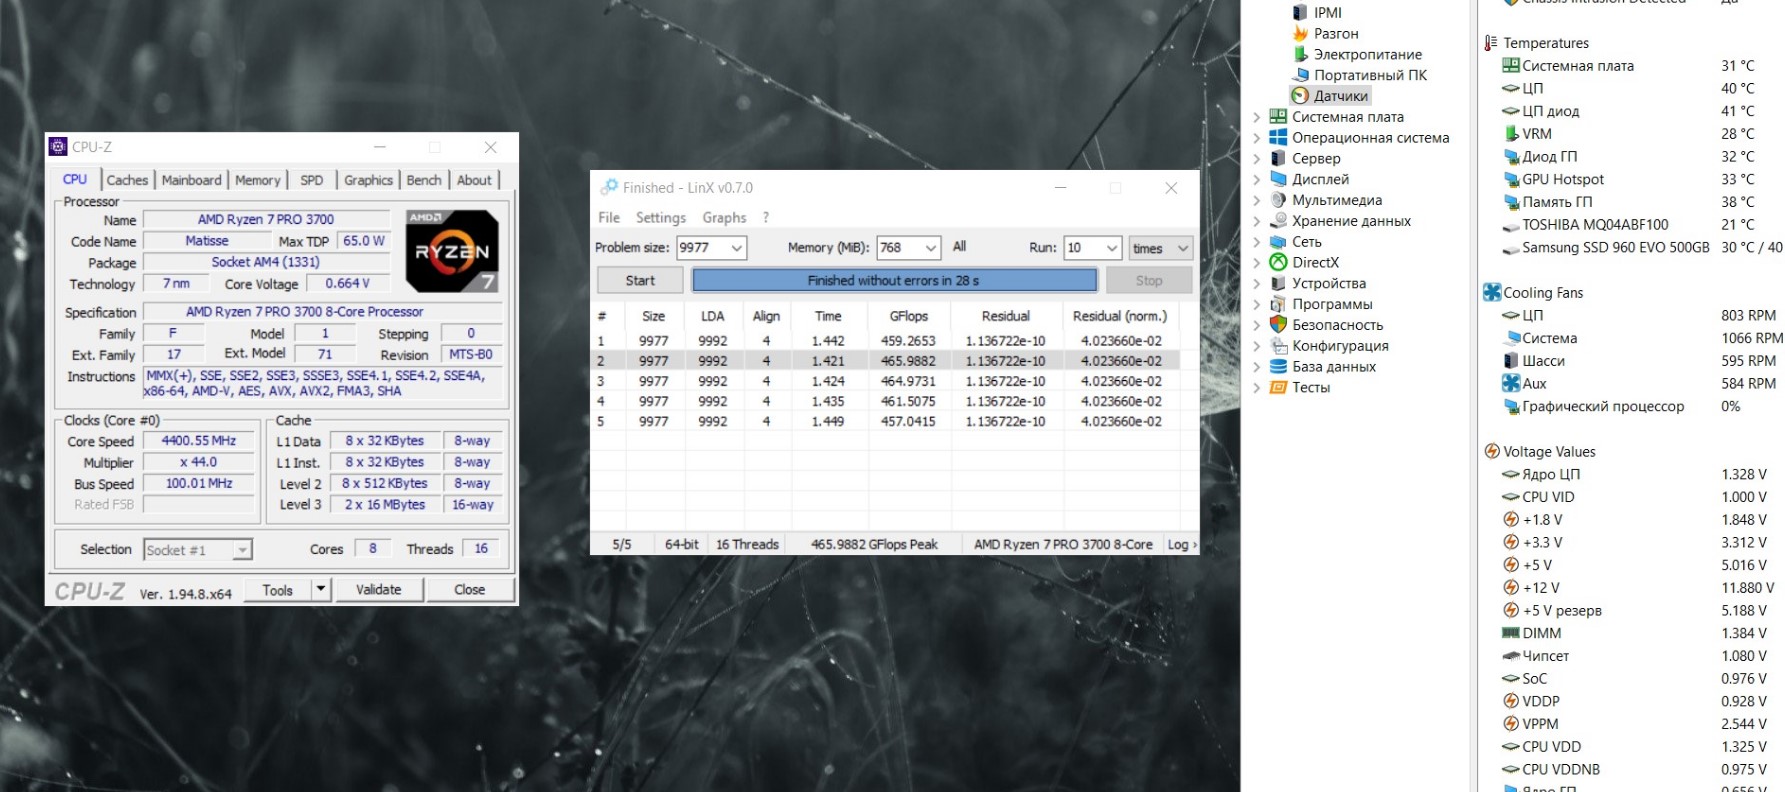Select the Разгон flame icon in tree

click(1300, 33)
